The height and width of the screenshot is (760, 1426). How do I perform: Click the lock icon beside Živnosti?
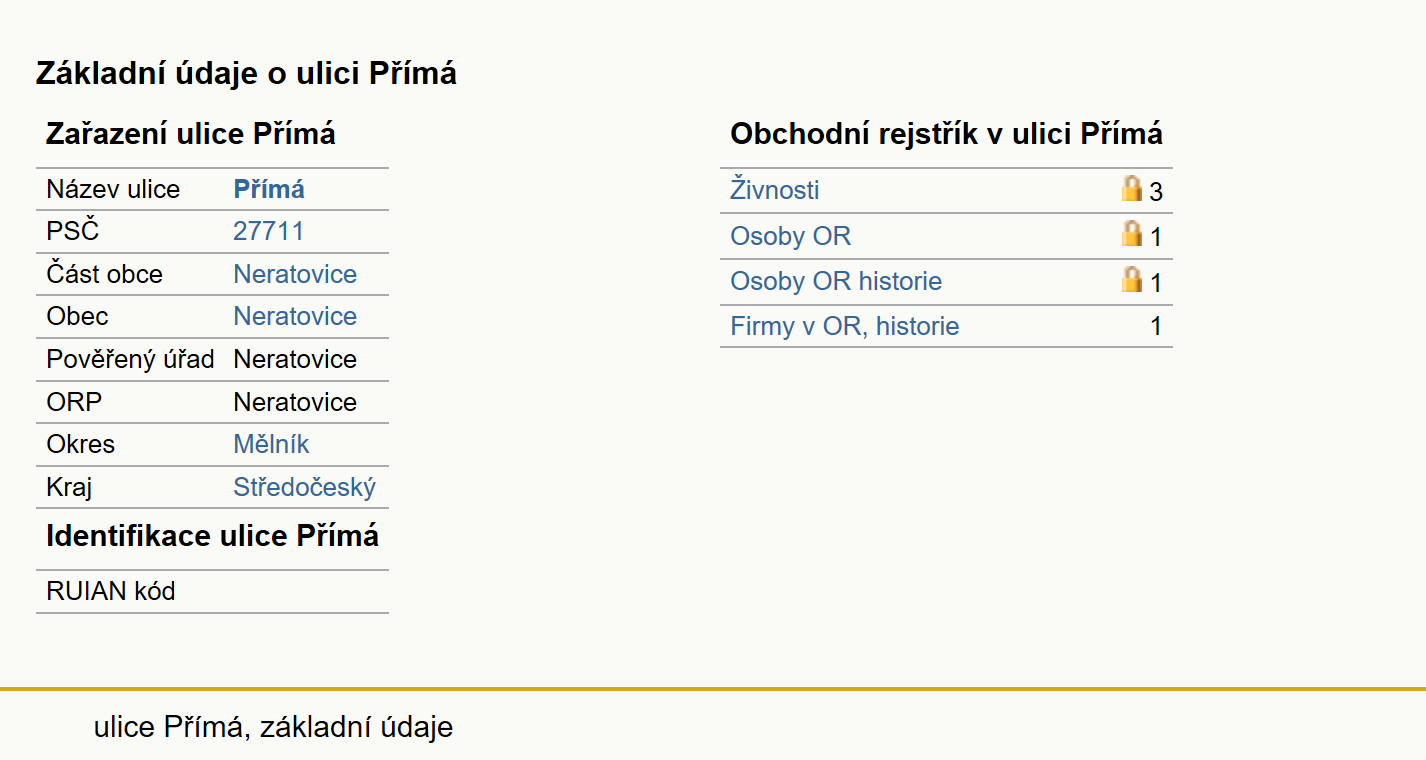pos(1131,188)
